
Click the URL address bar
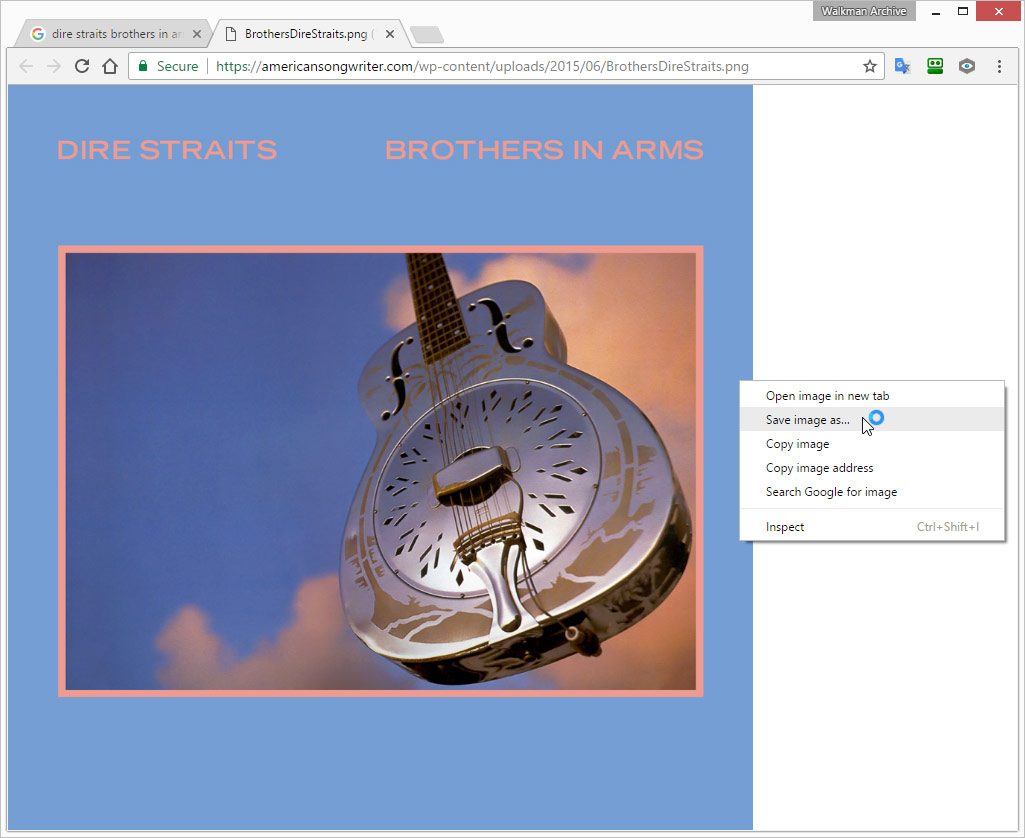[507, 66]
